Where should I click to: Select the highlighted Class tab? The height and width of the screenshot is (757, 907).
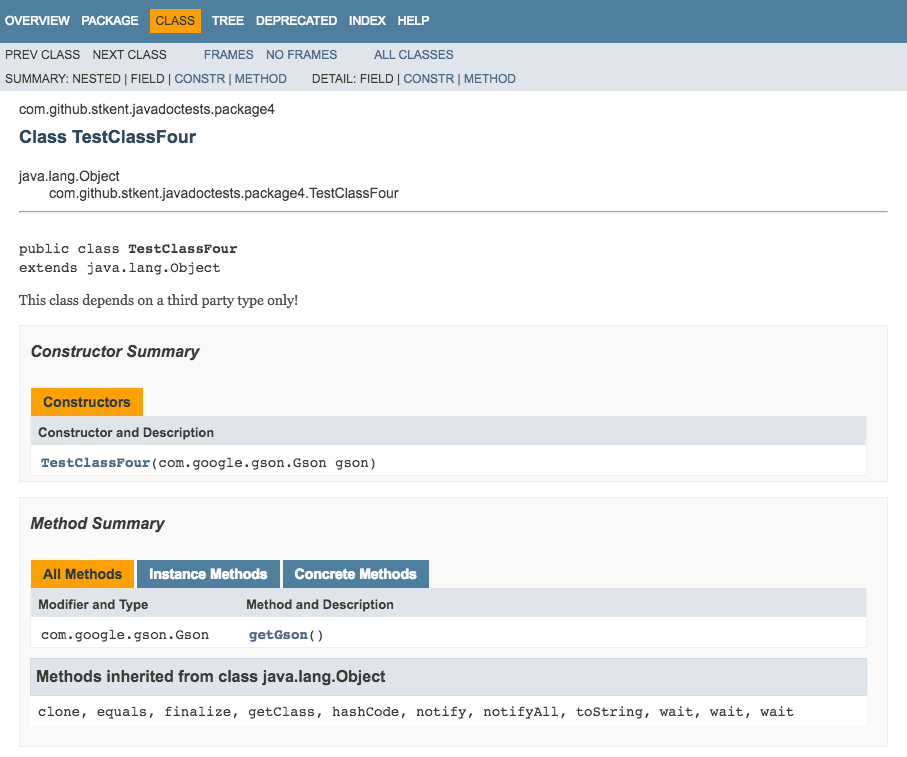pyautogui.click(x=175, y=21)
